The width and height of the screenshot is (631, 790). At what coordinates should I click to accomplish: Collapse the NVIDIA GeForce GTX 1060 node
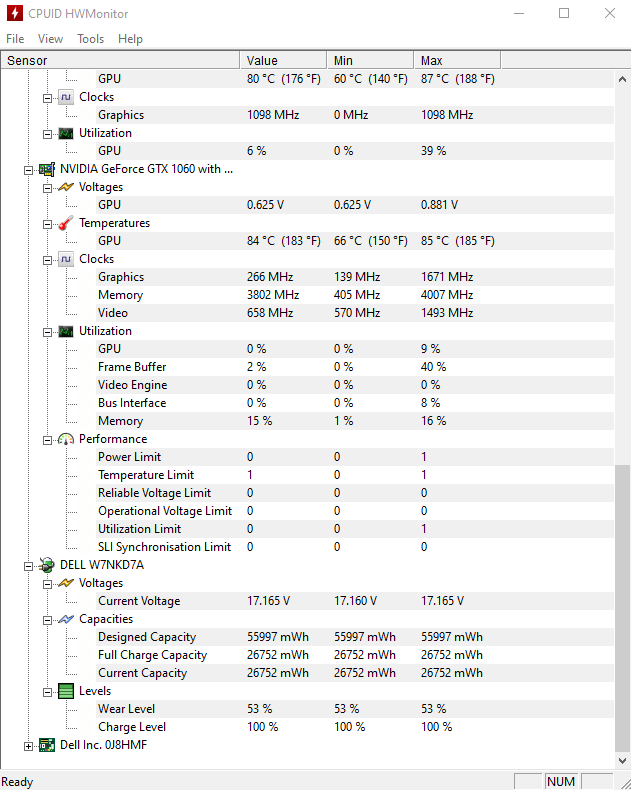click(28, 170)
